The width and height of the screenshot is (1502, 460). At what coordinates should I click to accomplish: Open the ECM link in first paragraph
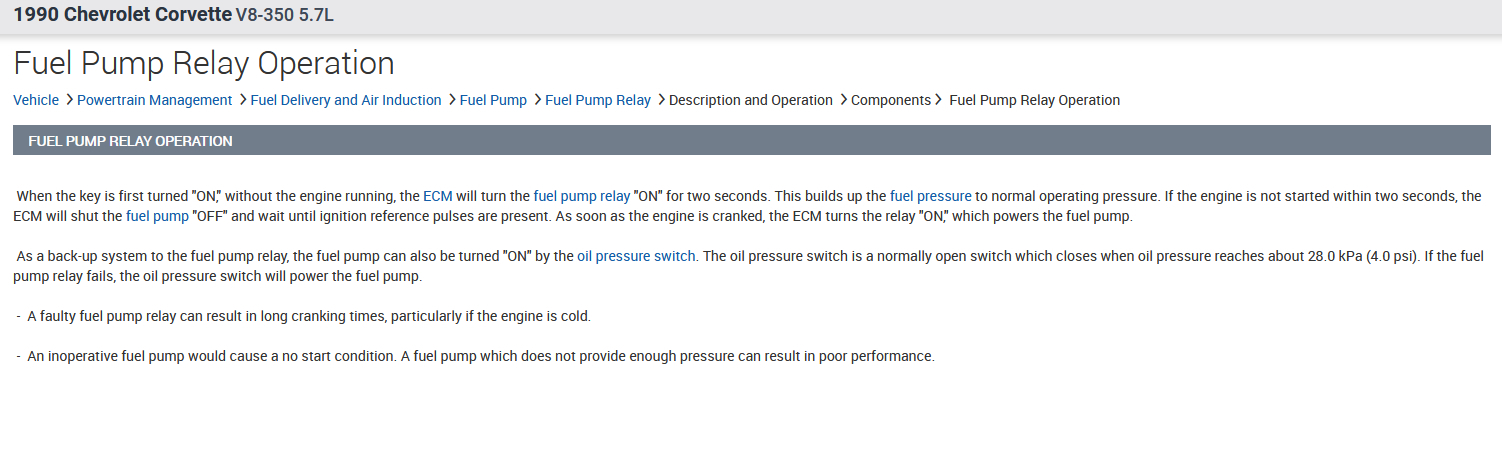(x=438, y=197)
